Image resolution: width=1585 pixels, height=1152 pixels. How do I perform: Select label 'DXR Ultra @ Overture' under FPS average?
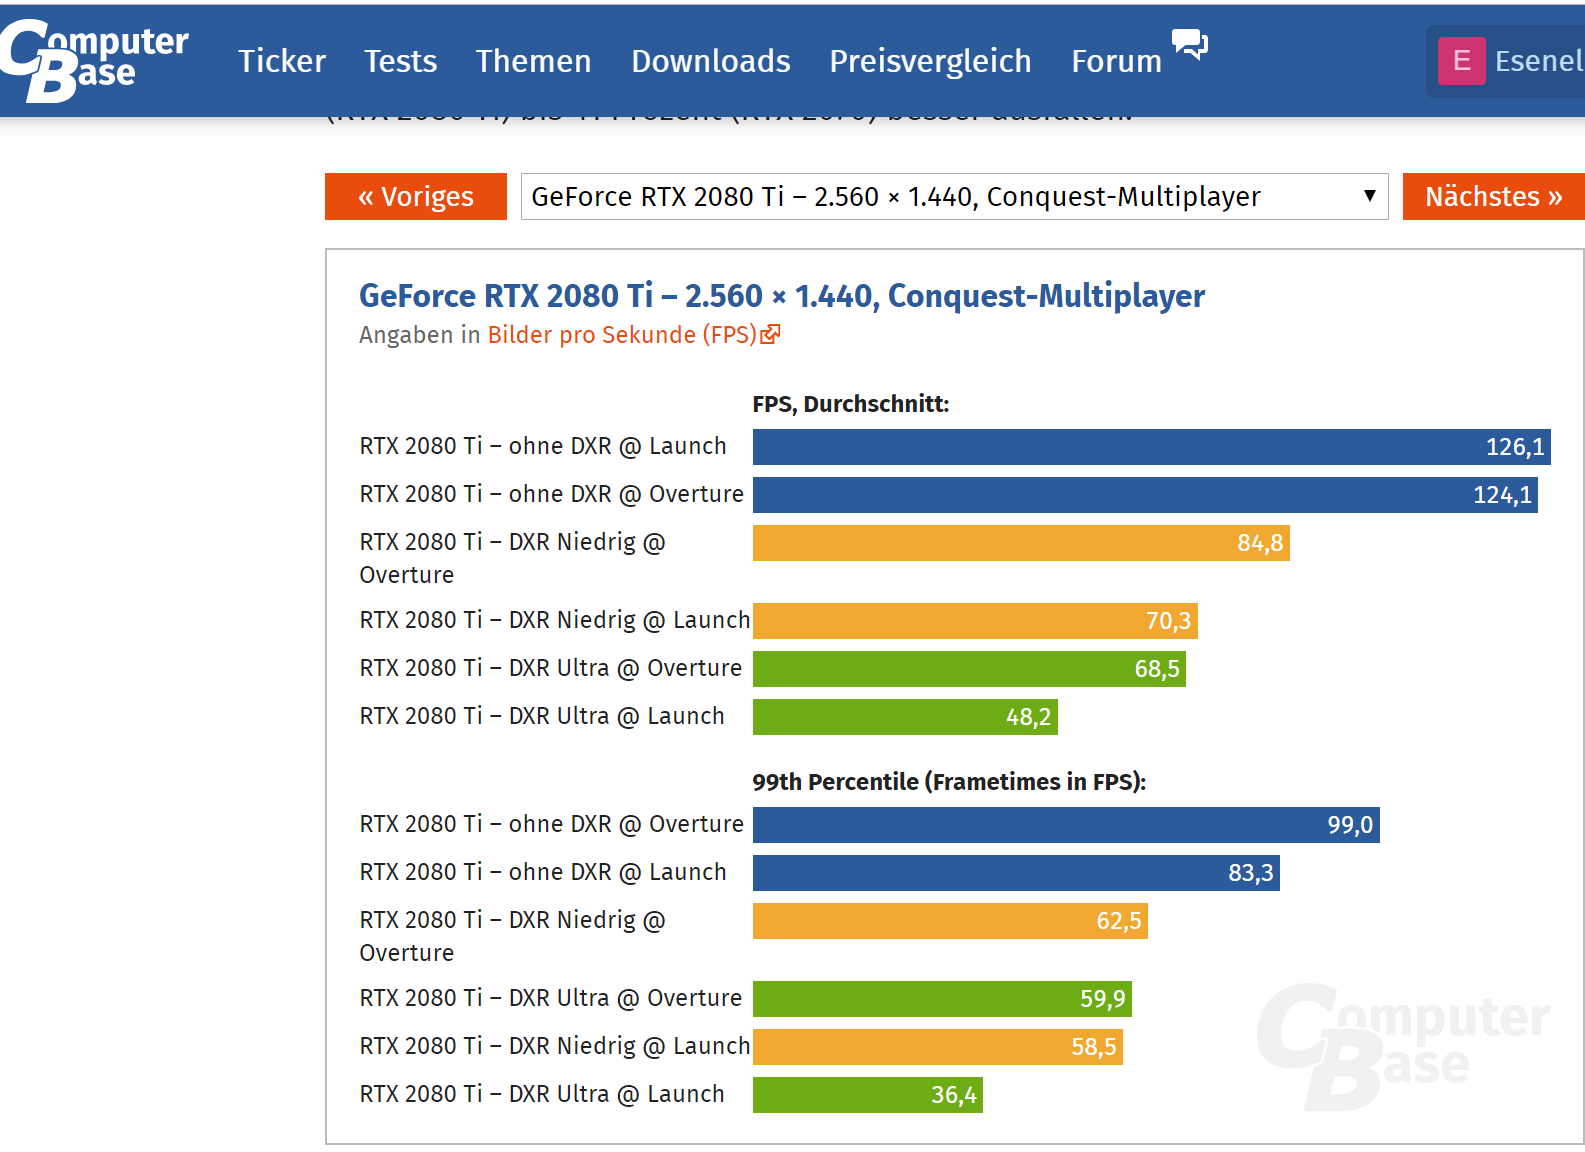click(x=551, y=668)
